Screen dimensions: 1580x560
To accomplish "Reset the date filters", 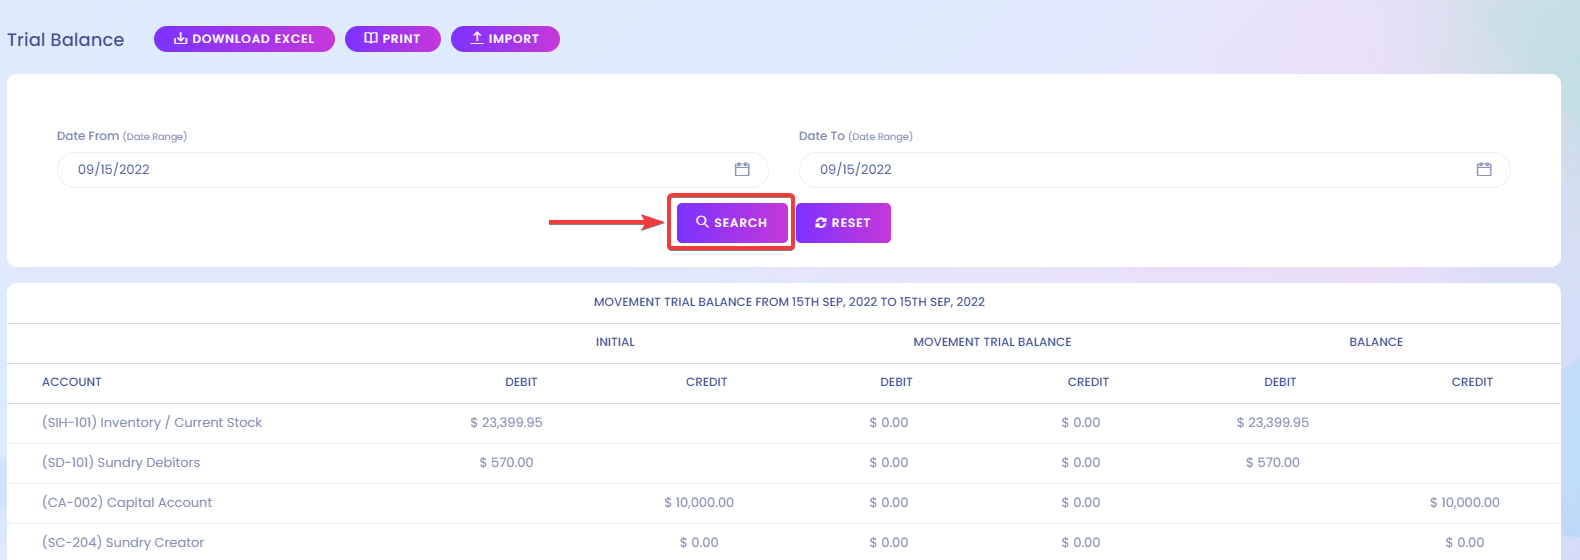I will tap(843, 222).
